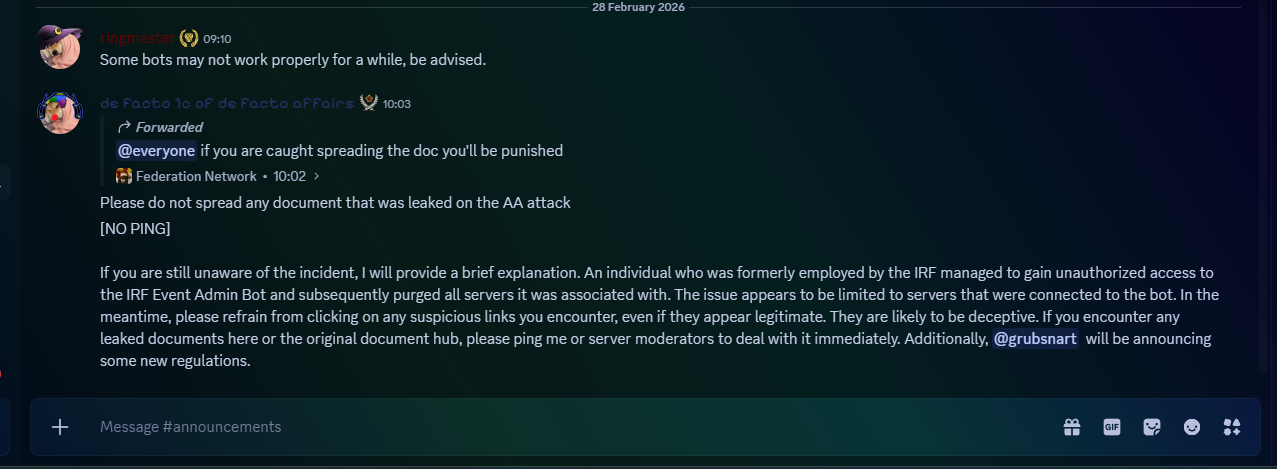Open ringmaster's avatar profile
Screen dimensions: 1277x469
pyautogui.click(x=59, y=47)
